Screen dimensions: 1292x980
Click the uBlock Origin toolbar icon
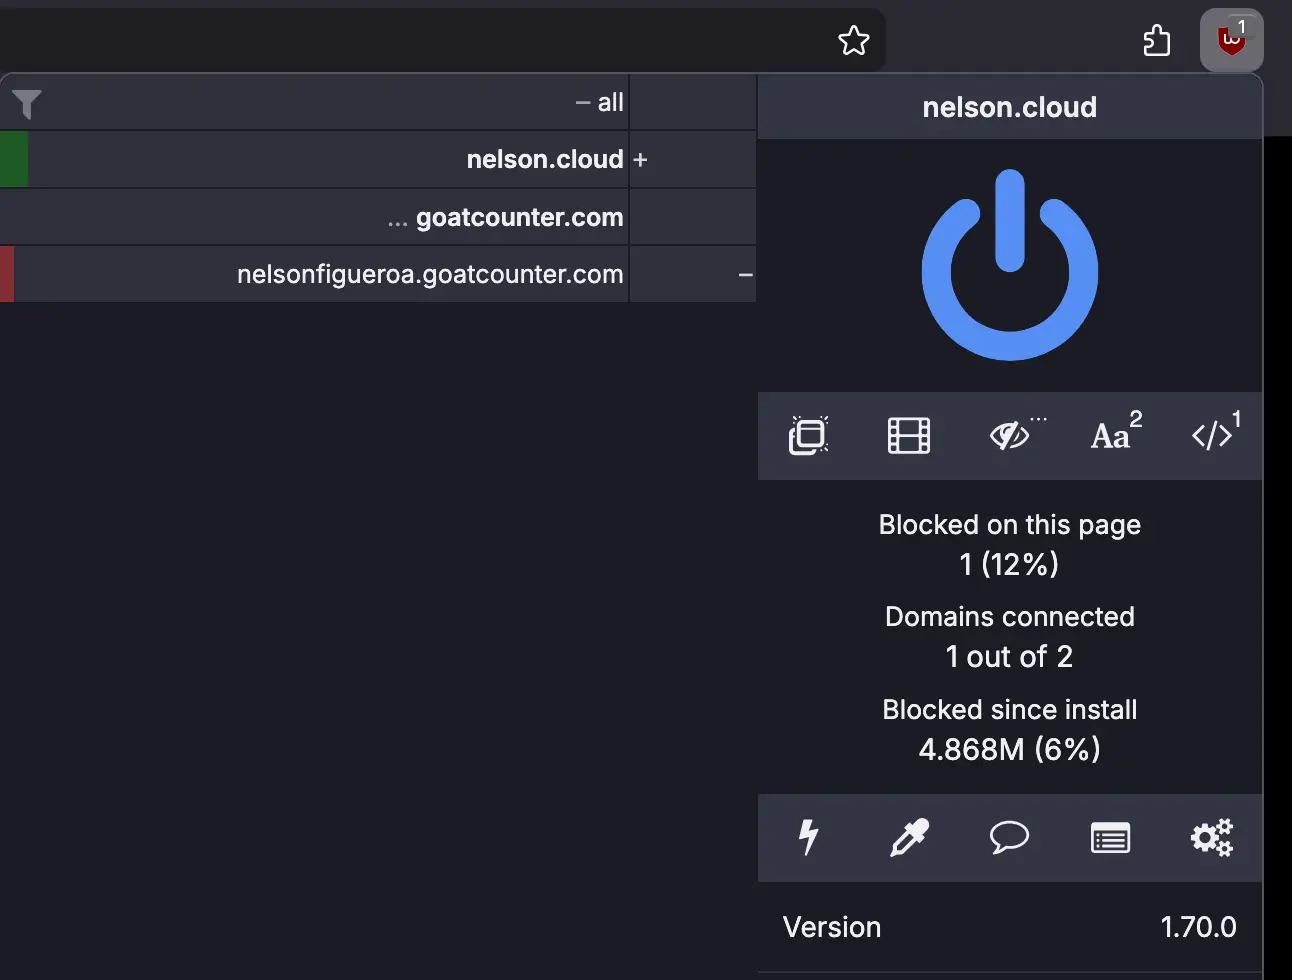point(1231,40)
